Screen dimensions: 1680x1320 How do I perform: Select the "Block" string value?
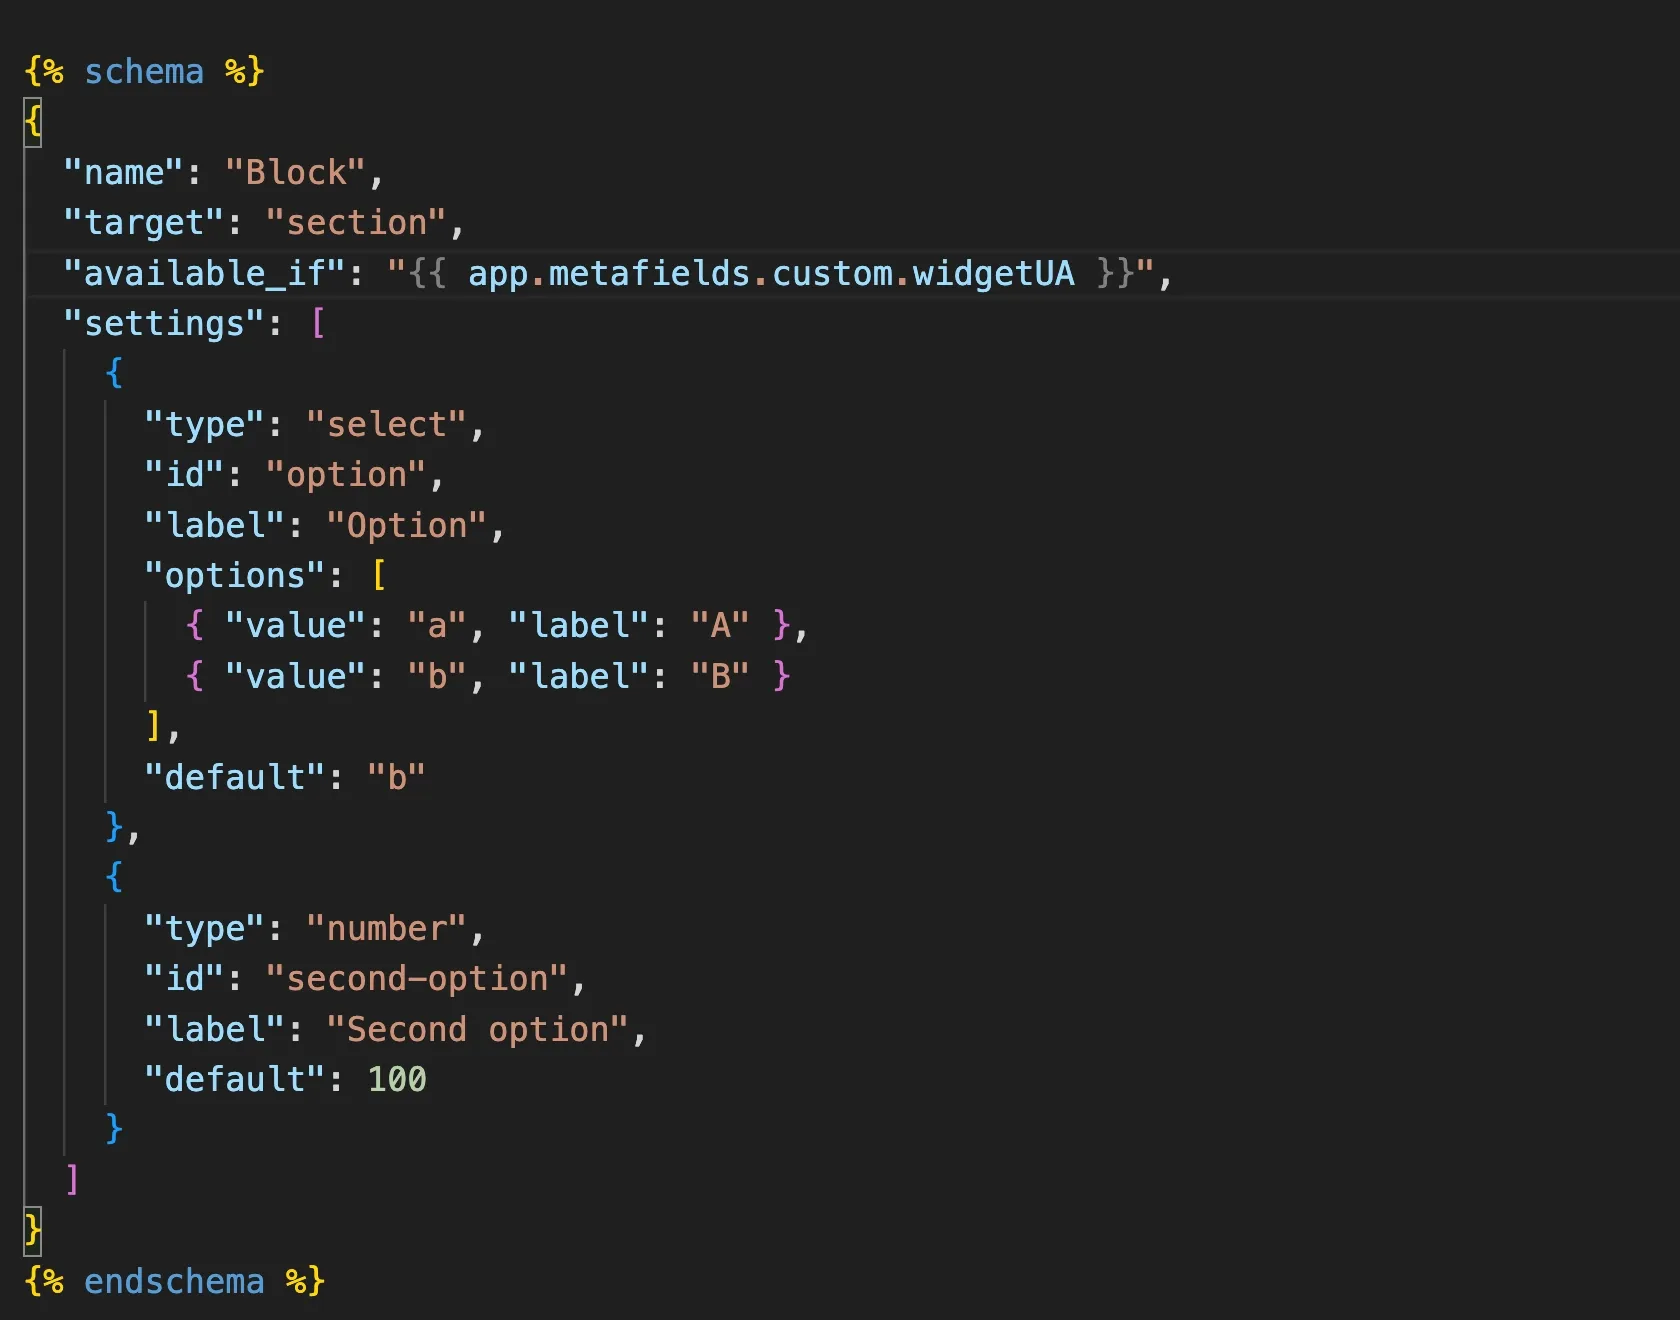300,171
